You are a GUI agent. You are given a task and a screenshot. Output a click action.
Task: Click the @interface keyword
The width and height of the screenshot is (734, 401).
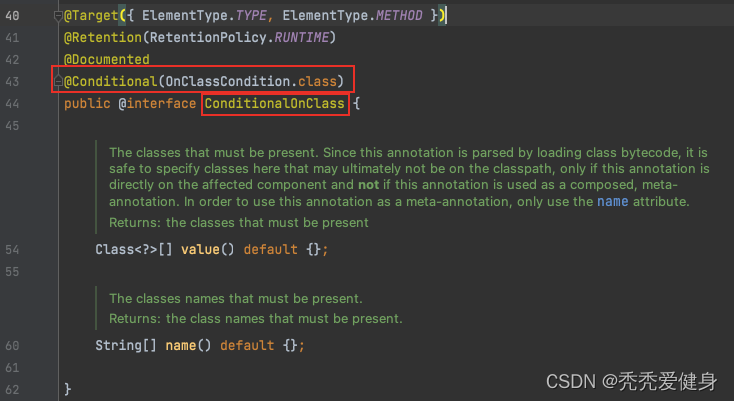click(x=157, y=103)
